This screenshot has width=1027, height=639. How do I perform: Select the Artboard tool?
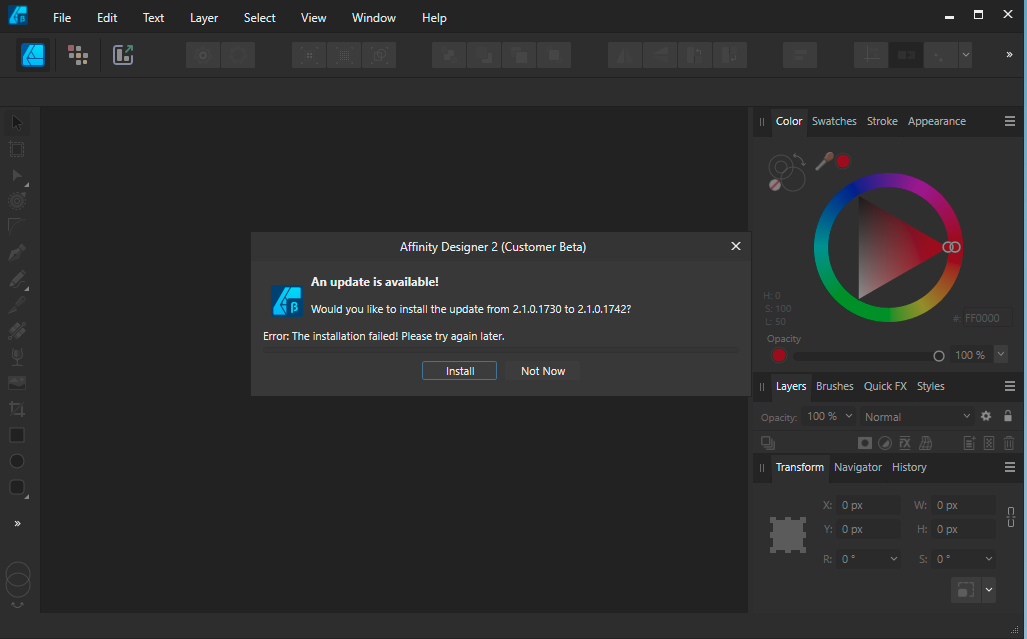(17, 149)
